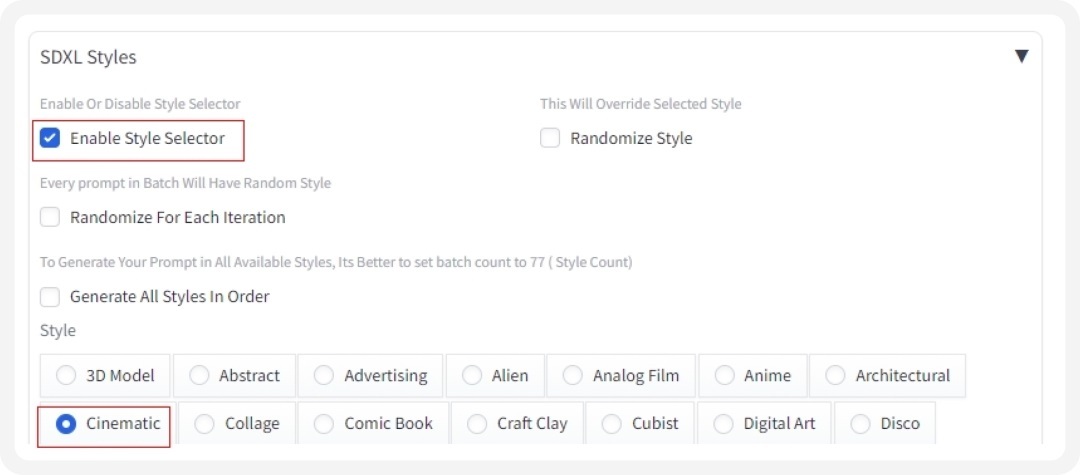The height and width of the screenshot is (475, 1080).
Task: Click the selected Cinematic style
Action: (x=66, y=424)
